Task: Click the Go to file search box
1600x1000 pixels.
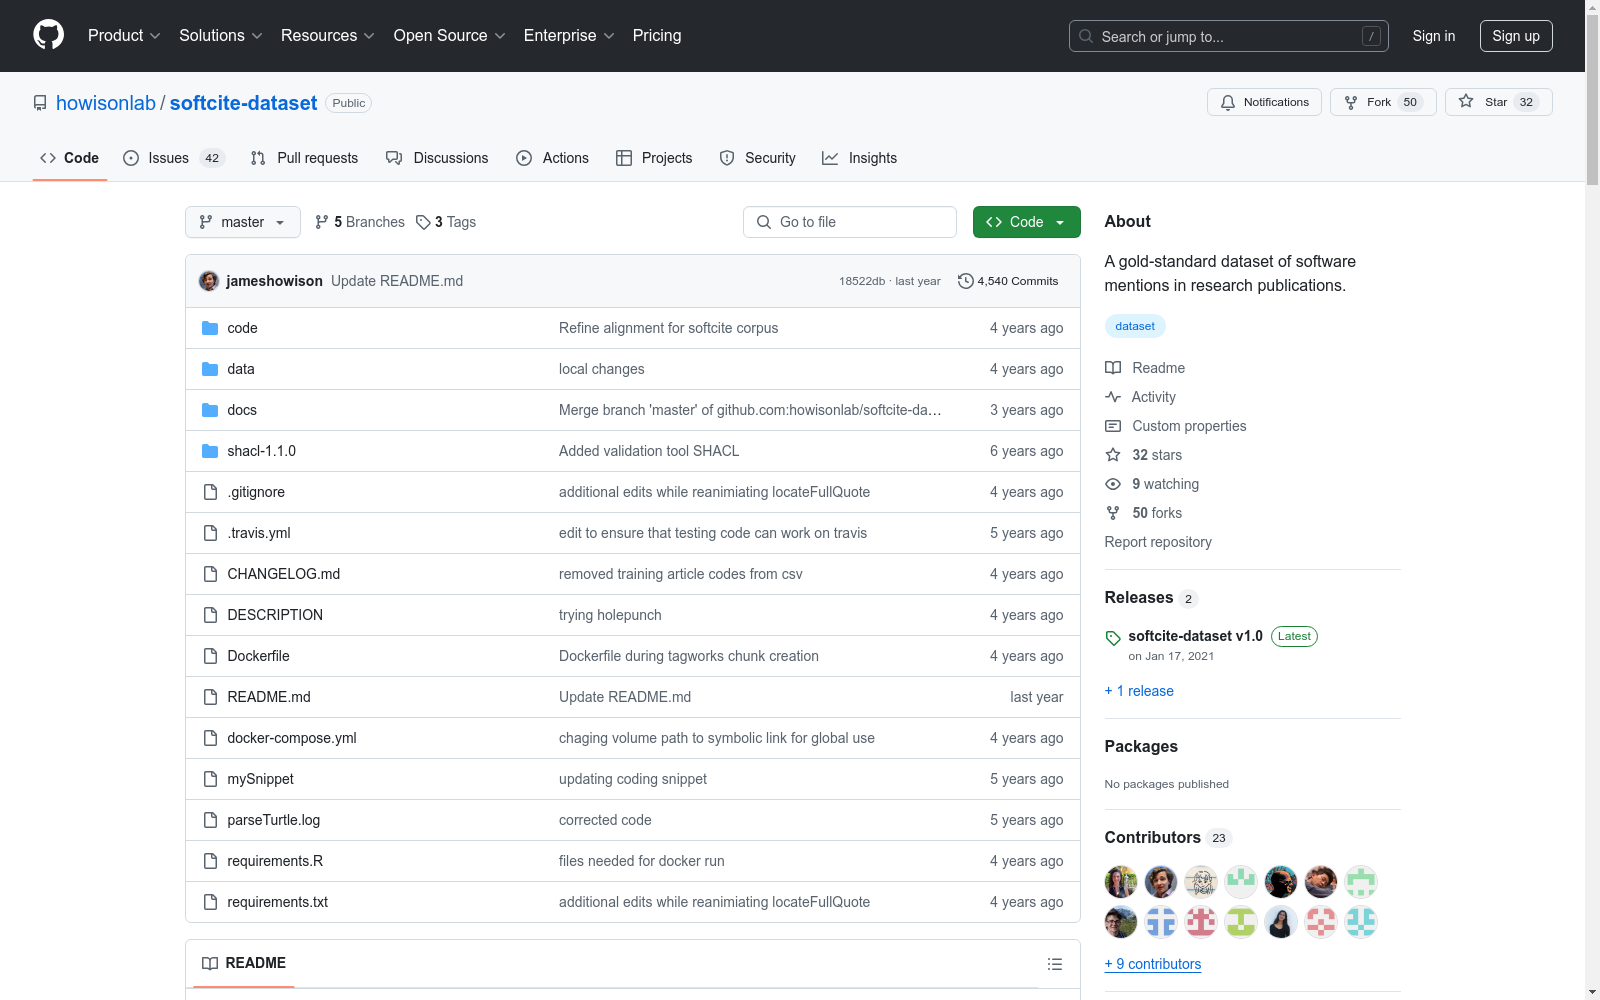Action: (x=850, y=222)
